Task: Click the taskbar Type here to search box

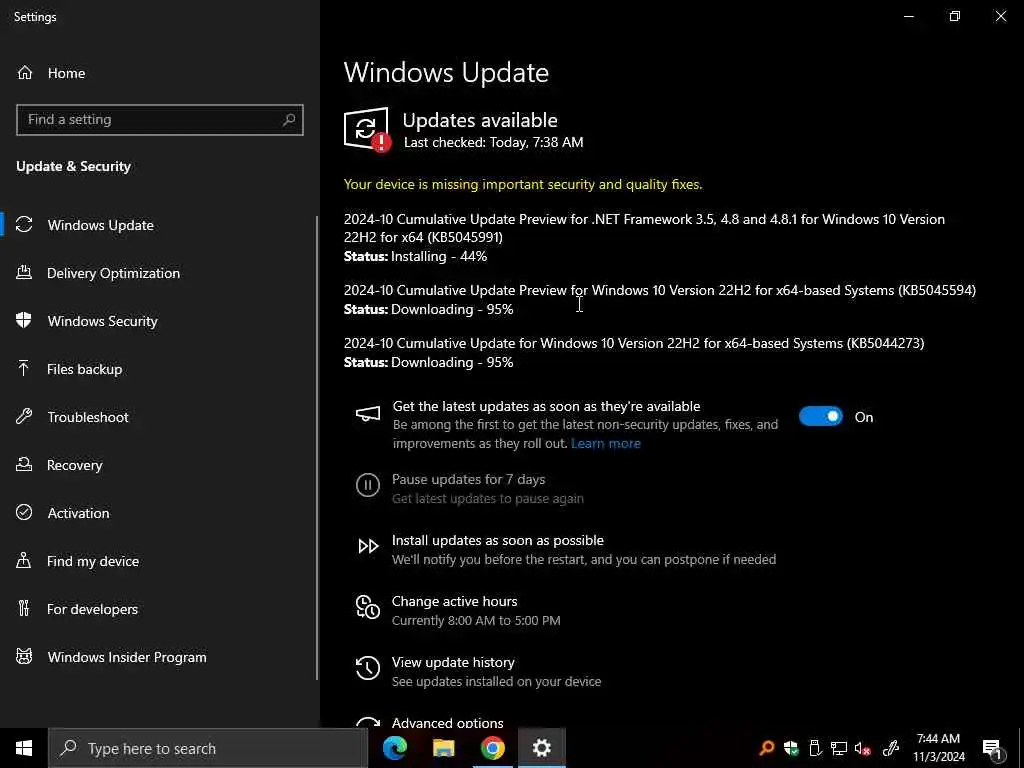Action: click(208, 748)
